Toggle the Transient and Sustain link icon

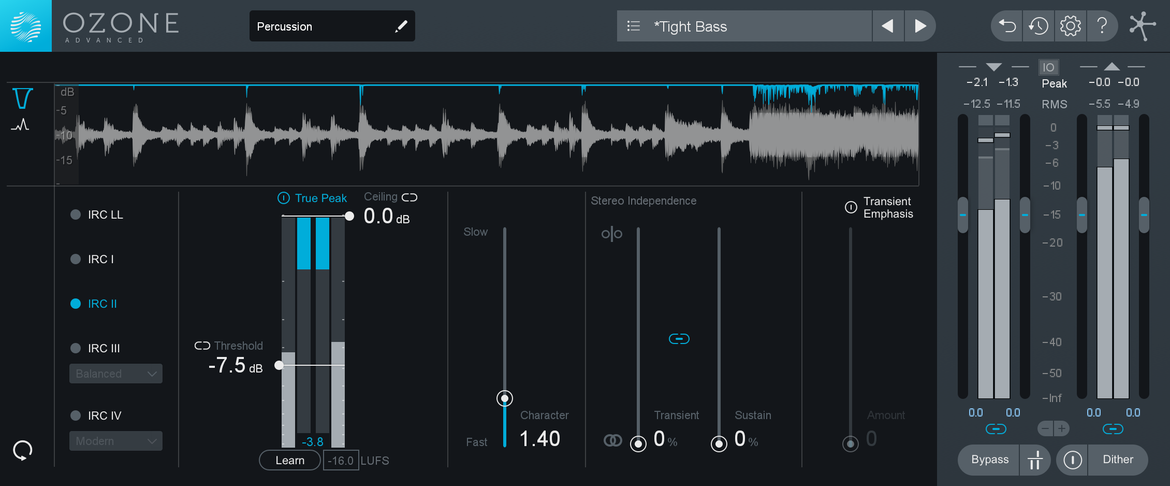click(x=679, y=339)
